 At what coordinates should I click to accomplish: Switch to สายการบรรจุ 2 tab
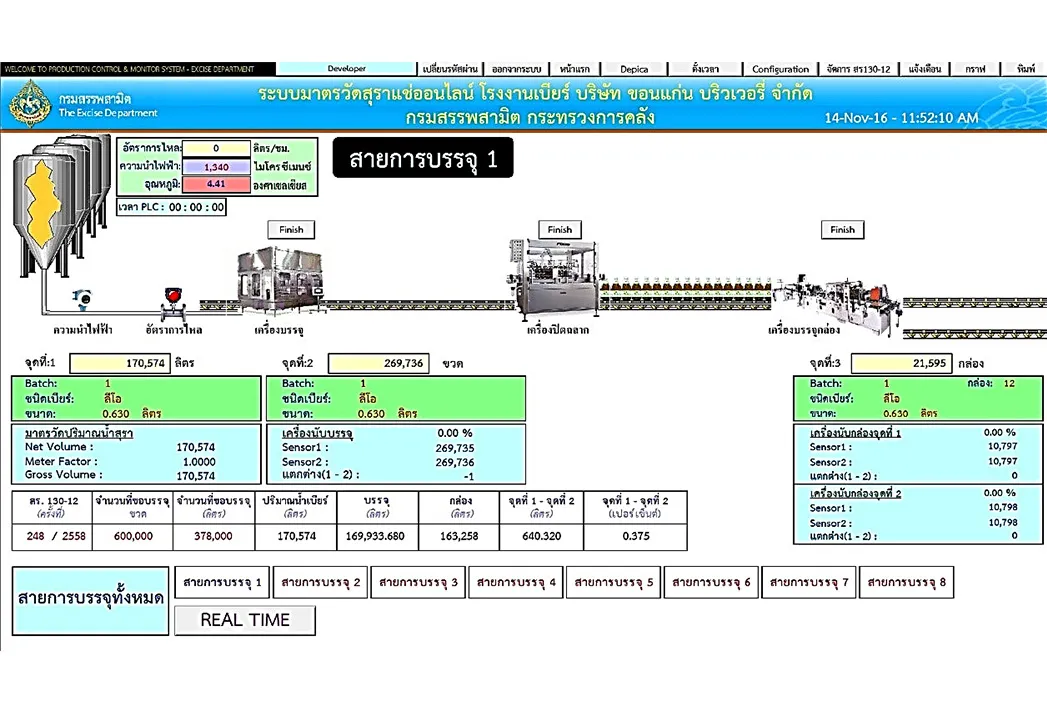tap(321, 582)
